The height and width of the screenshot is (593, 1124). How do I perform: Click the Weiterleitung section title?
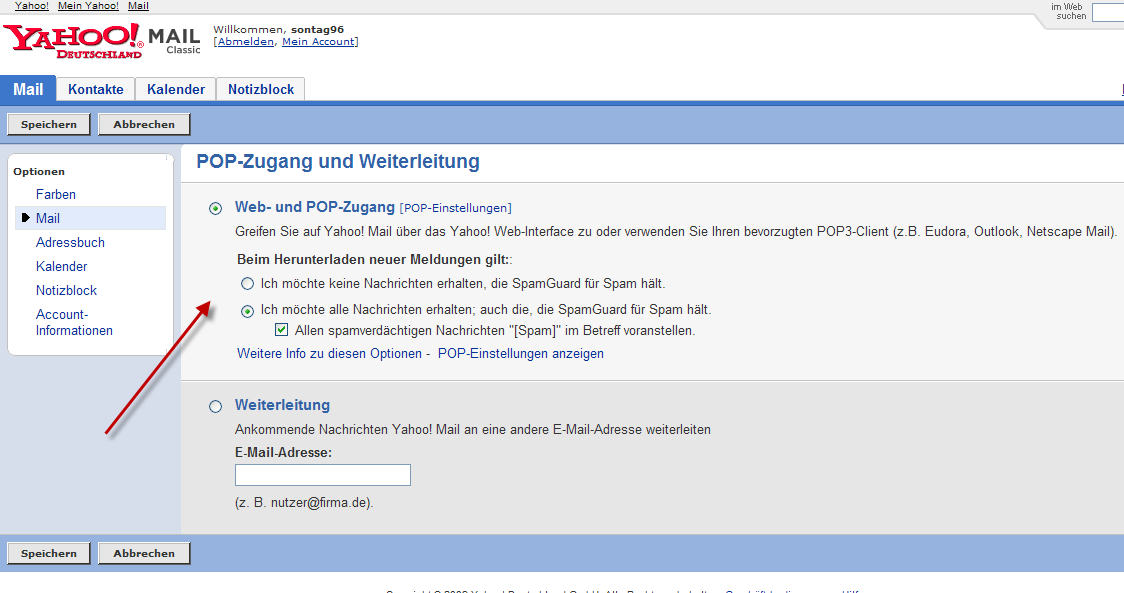tap(282, 405)
